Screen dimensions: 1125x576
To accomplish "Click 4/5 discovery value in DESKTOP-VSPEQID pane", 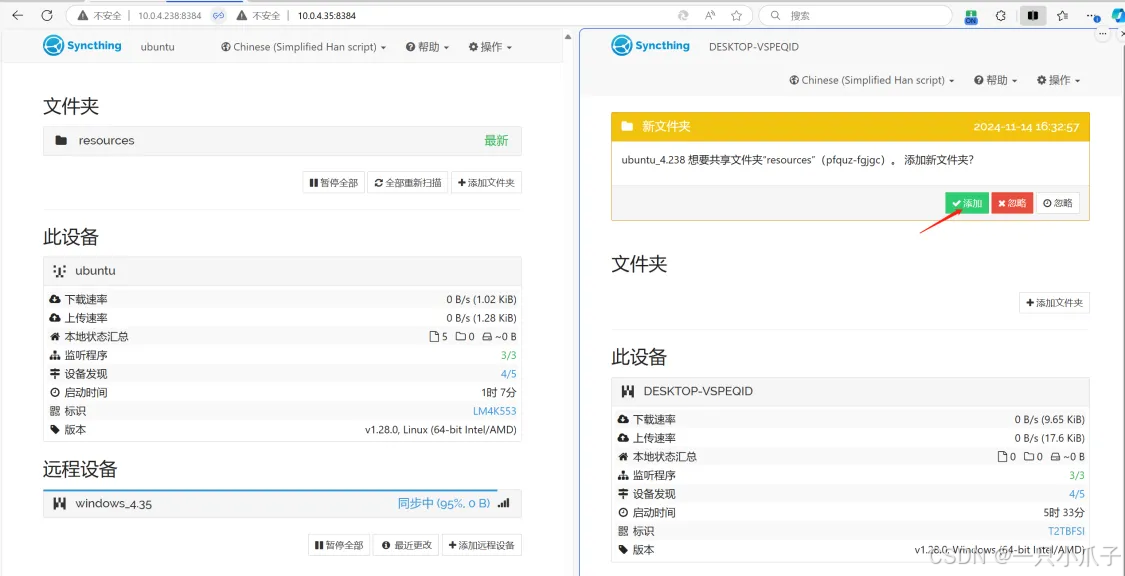I will (1077, 494).
